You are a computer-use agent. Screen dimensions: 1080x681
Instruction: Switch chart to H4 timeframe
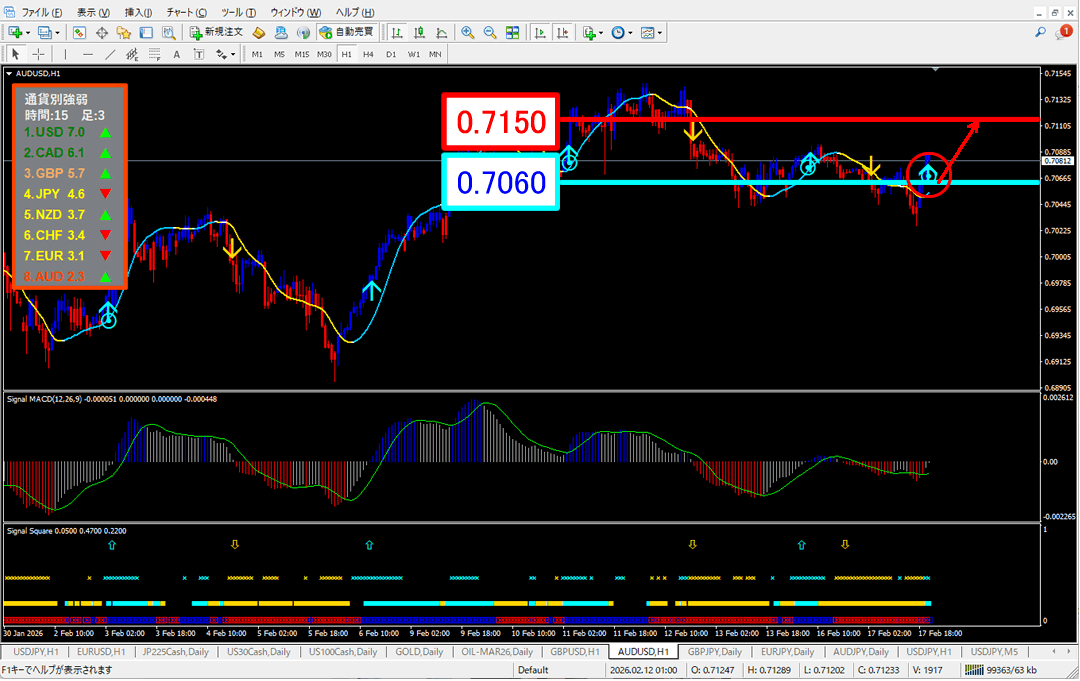[369, 54]
